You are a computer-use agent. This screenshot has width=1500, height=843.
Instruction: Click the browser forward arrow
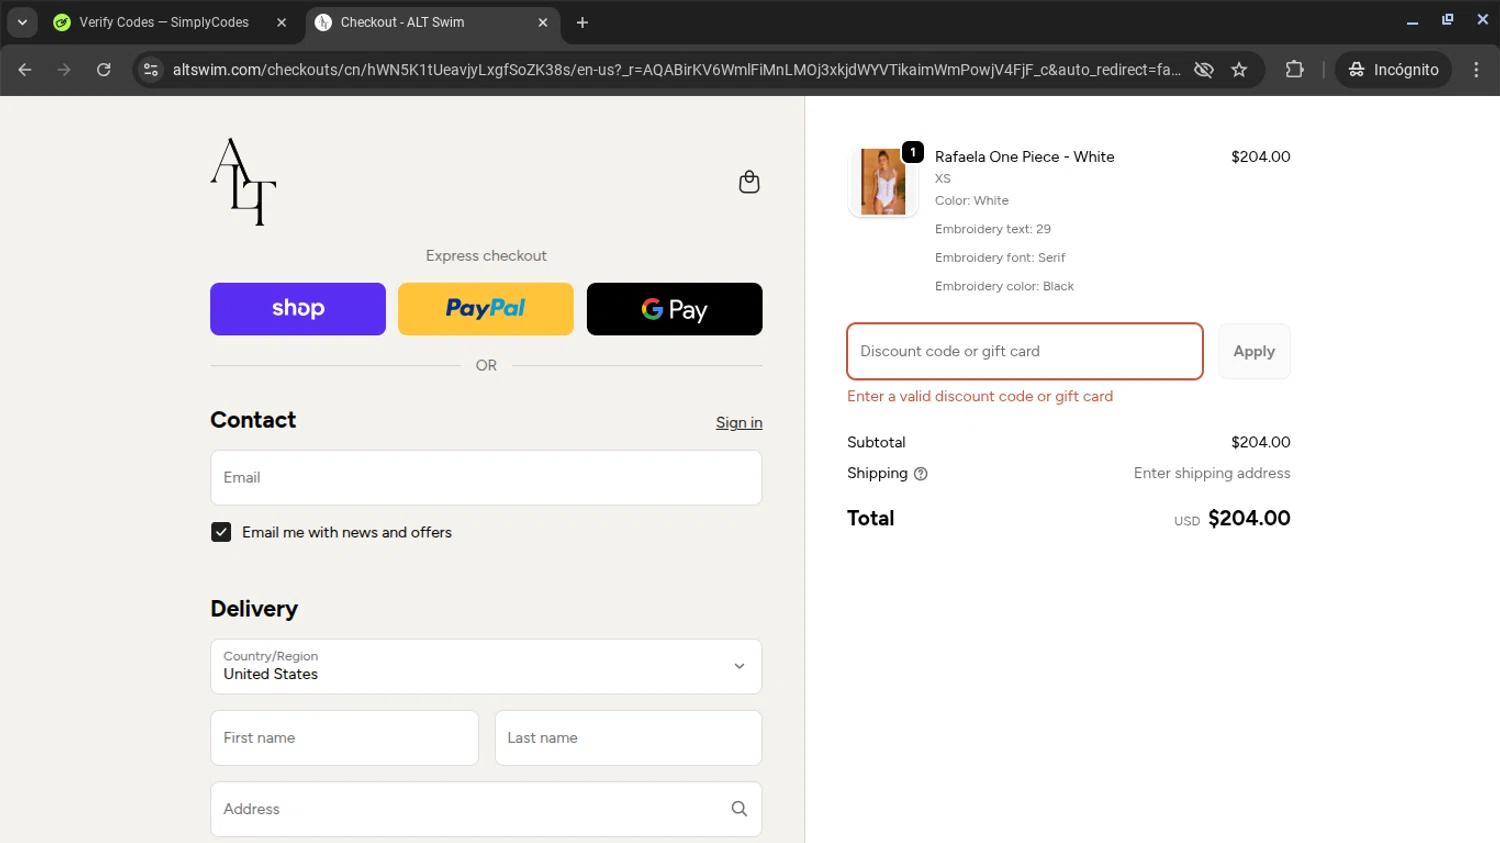[x=64, y=70]
